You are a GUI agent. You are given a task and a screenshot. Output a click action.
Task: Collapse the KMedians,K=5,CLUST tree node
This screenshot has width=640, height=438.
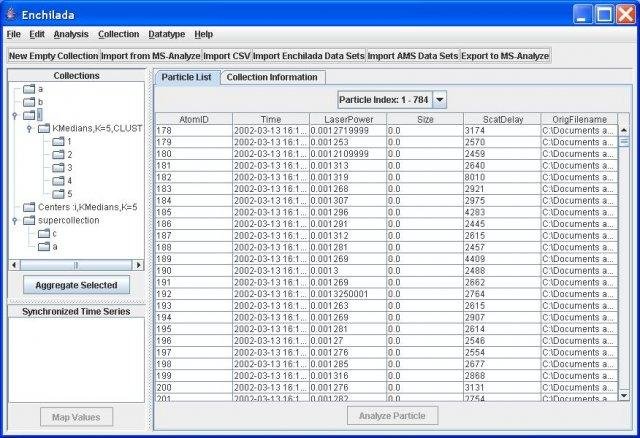click(x=29, y=129)
